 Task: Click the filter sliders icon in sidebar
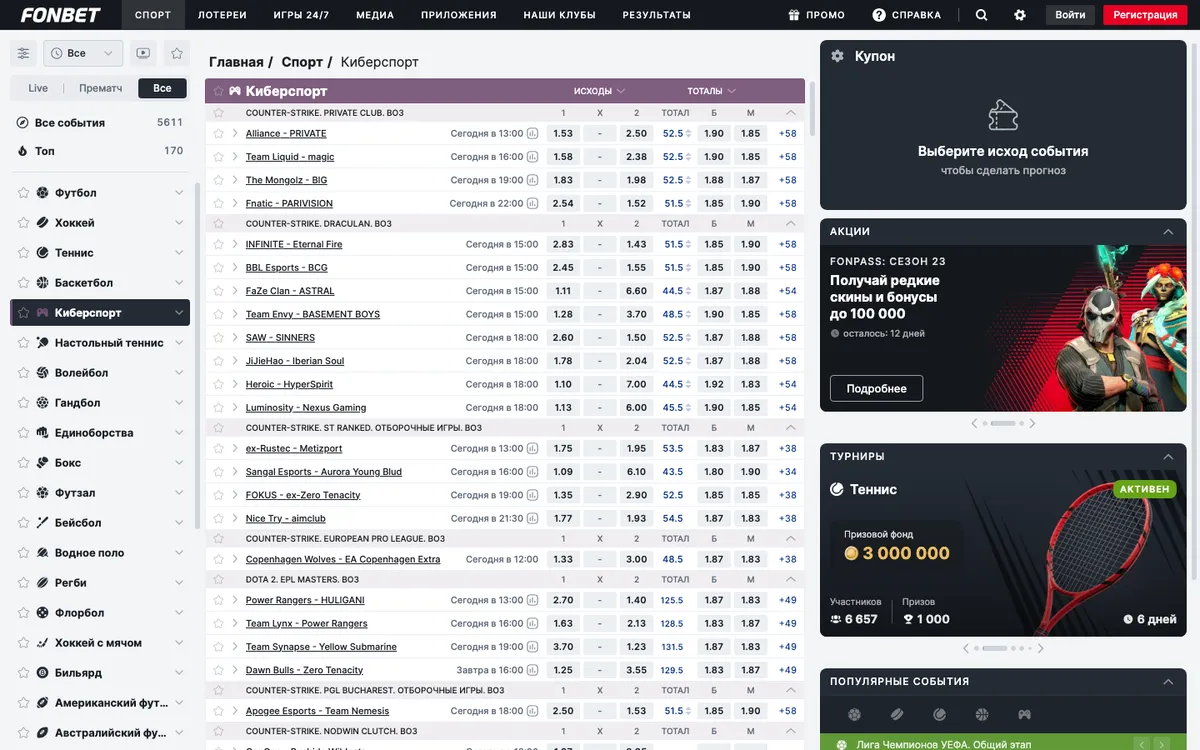tap(24, 53)
